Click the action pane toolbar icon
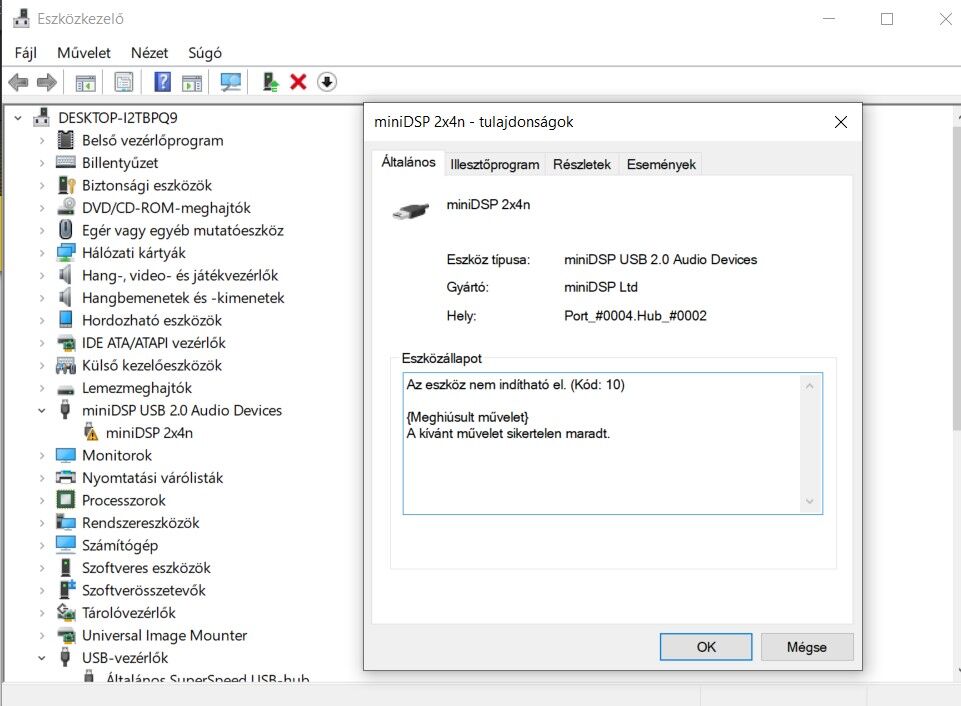The image size is (961, 706). pyautogui.click(x=192, y=82)
